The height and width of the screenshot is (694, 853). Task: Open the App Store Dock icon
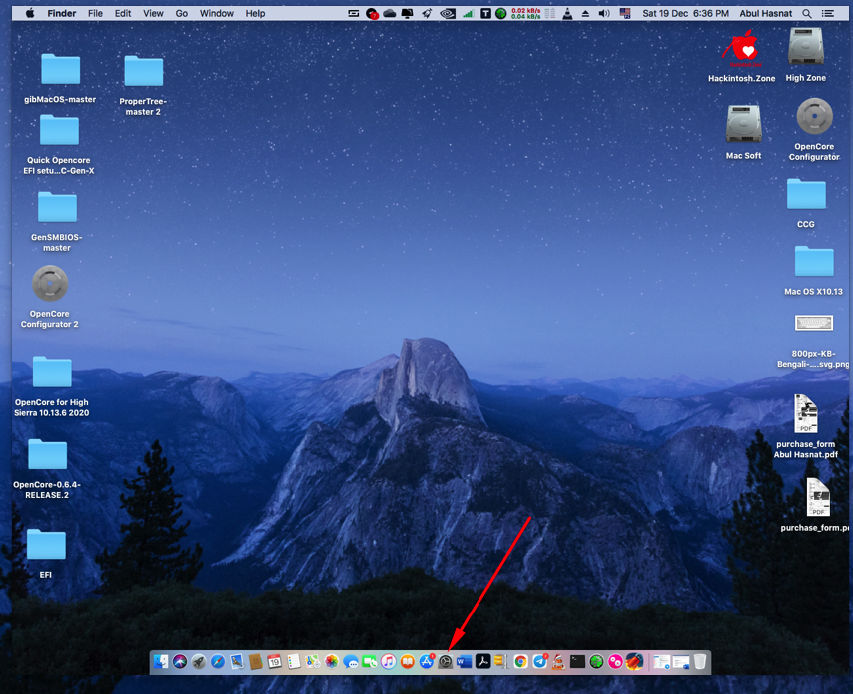click(427, 662)
